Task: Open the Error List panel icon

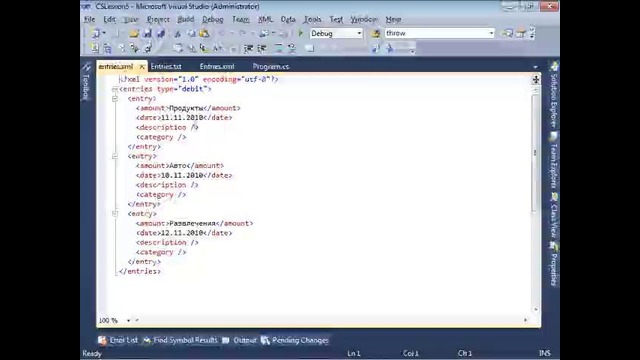Action: tap(102, 340)
